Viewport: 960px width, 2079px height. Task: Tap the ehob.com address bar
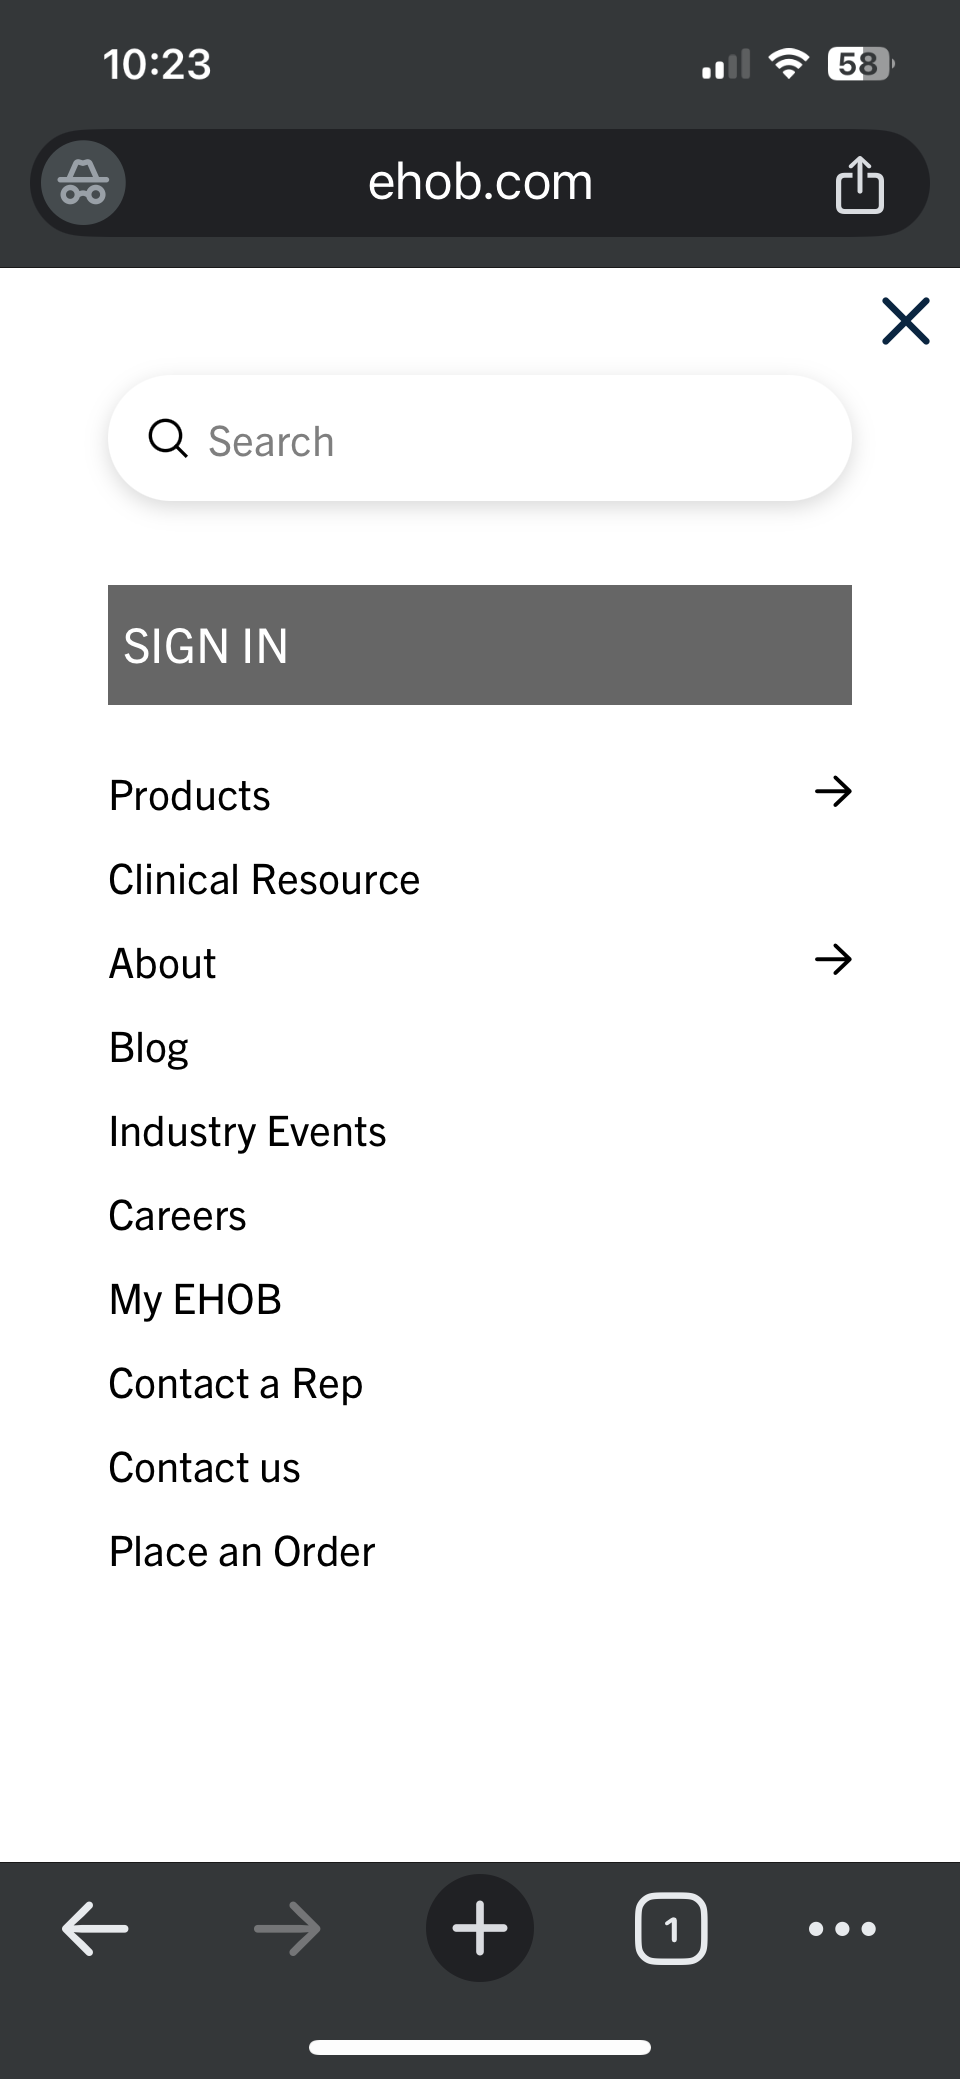click(x=480, y=183)
